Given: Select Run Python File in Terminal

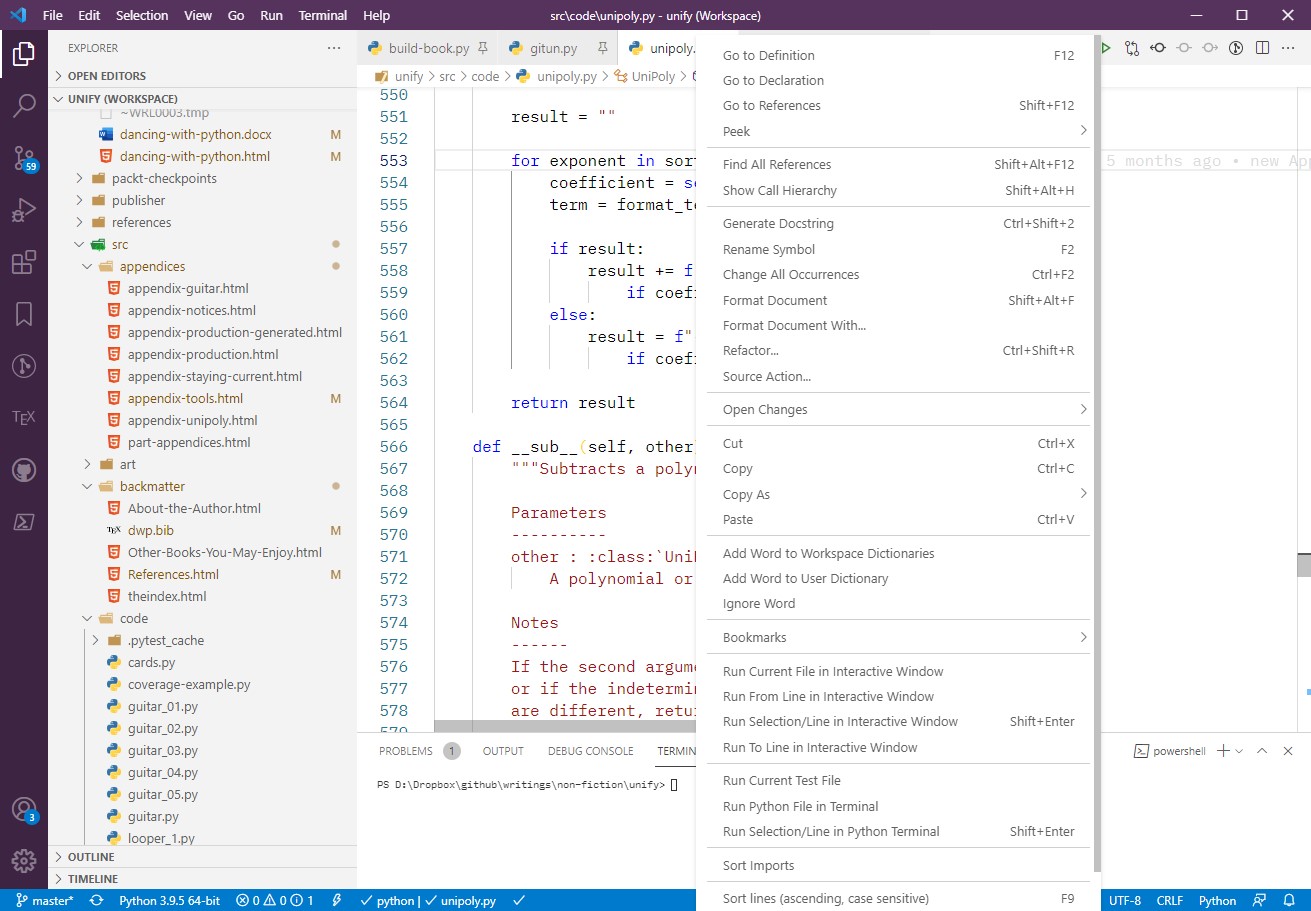Looking at the screenshot, I should [900, 806].
